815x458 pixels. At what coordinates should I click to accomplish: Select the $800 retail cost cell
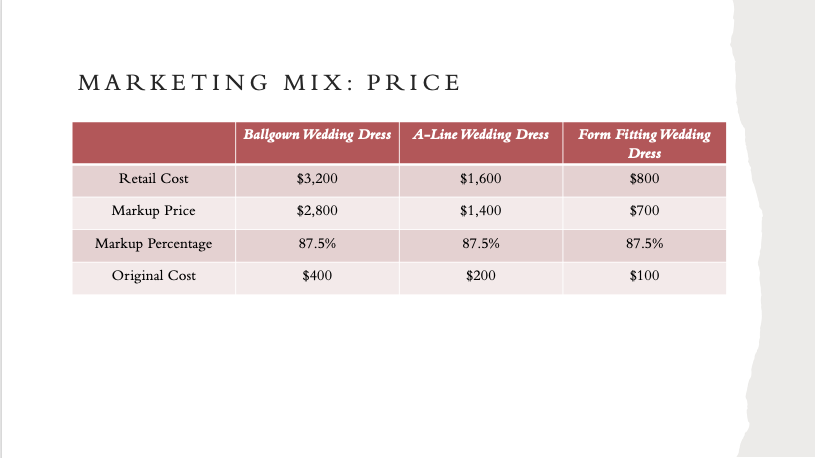[645, 180]
